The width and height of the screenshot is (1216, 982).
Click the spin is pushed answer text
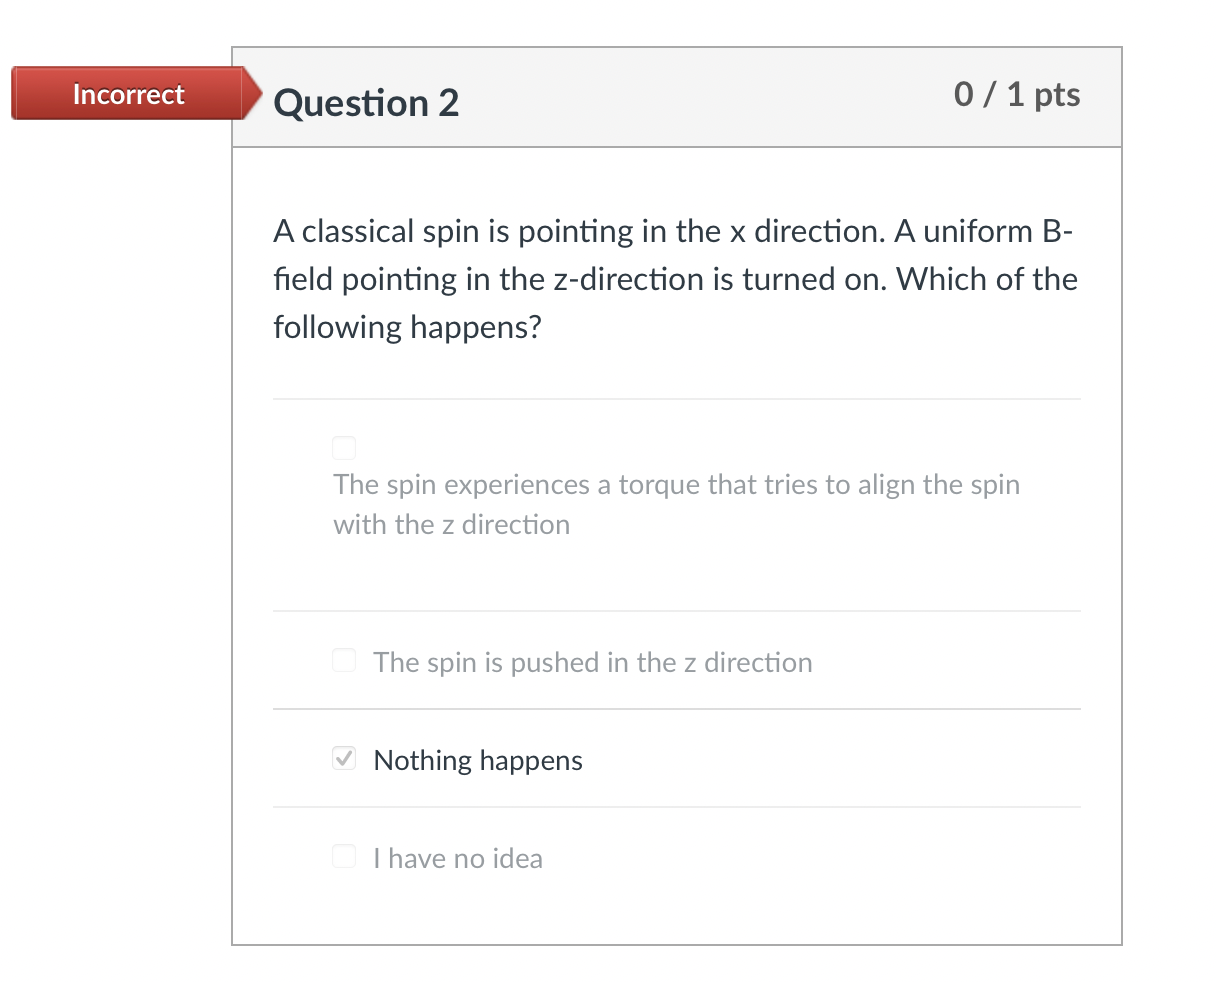pyautogui.click(x=592, y=662)
